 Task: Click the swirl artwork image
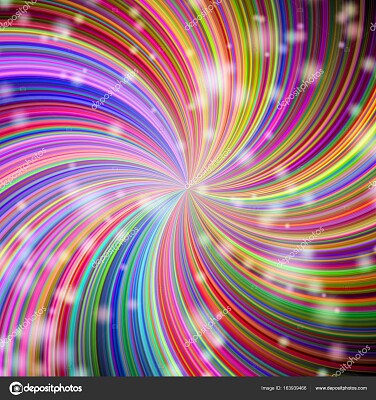[188, 188]
